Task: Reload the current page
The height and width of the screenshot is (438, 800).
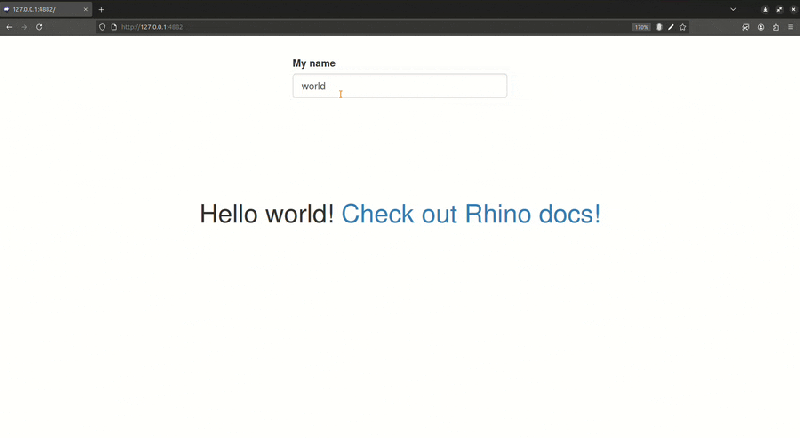Action: (39, 27)
